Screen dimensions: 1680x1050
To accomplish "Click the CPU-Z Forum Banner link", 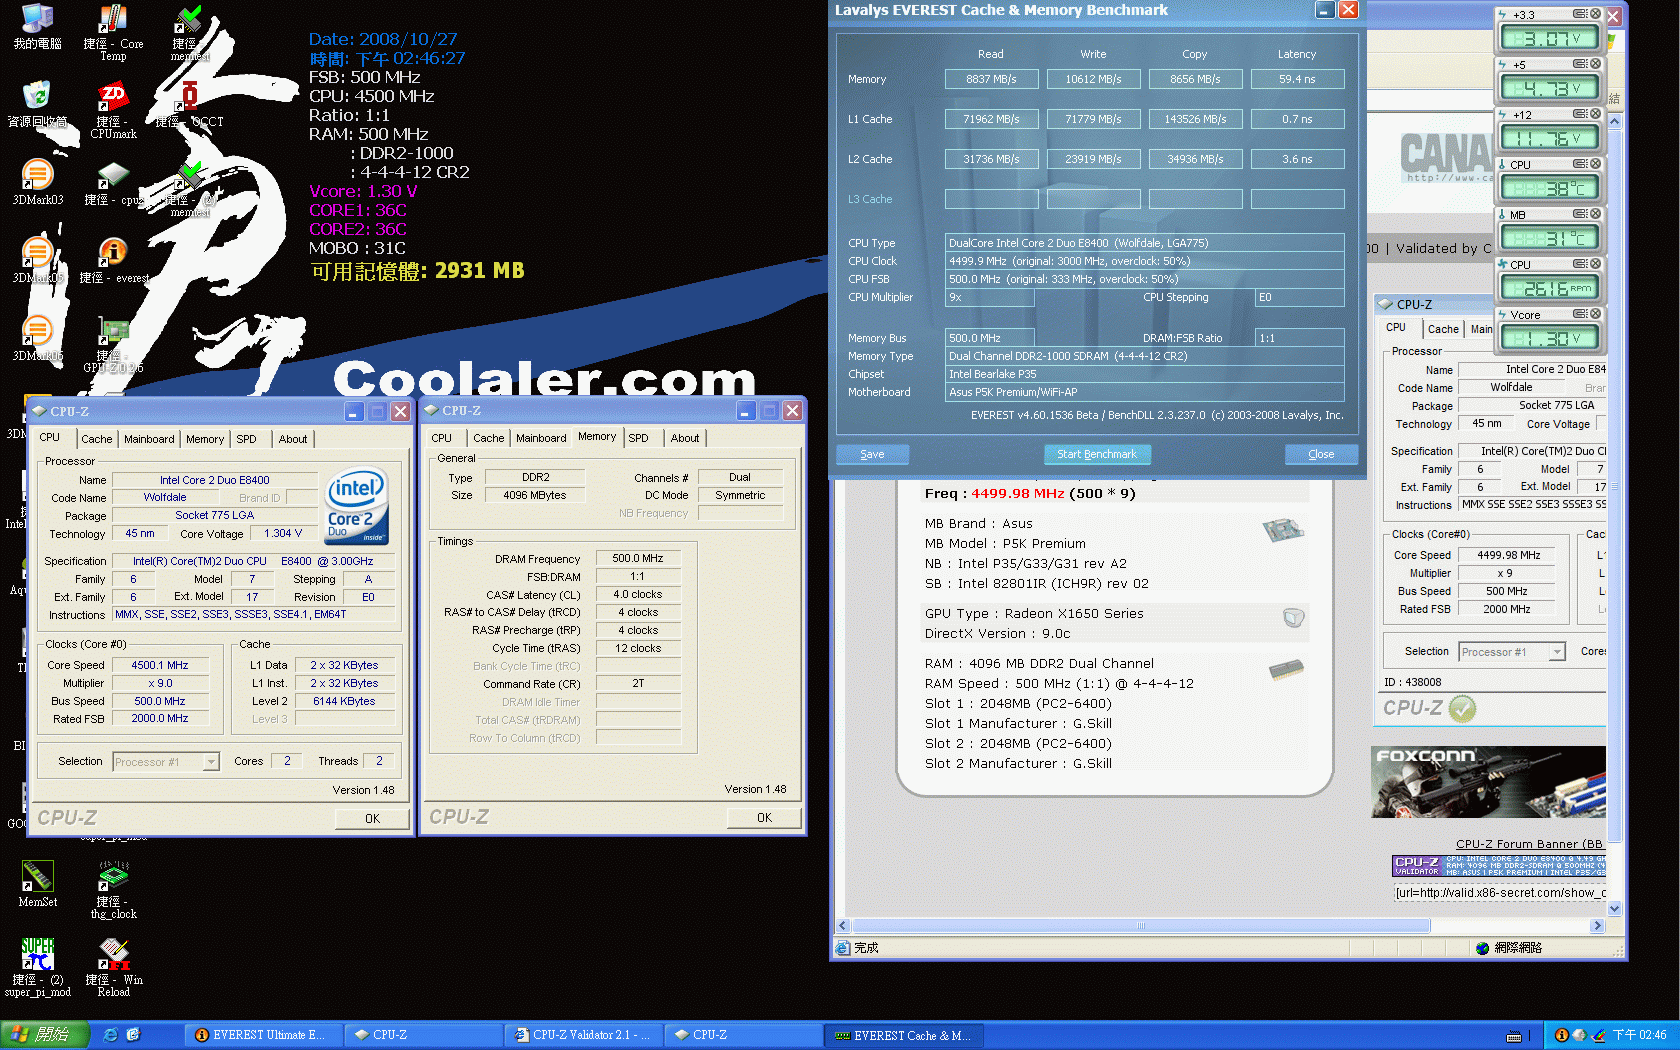I will [x=1529, y=844].
